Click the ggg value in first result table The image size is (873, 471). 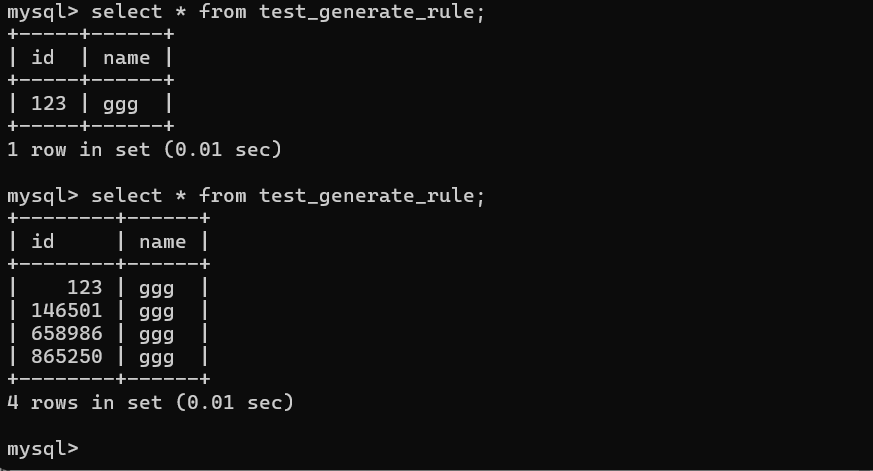pyautogui.click(x=120, y=105)
